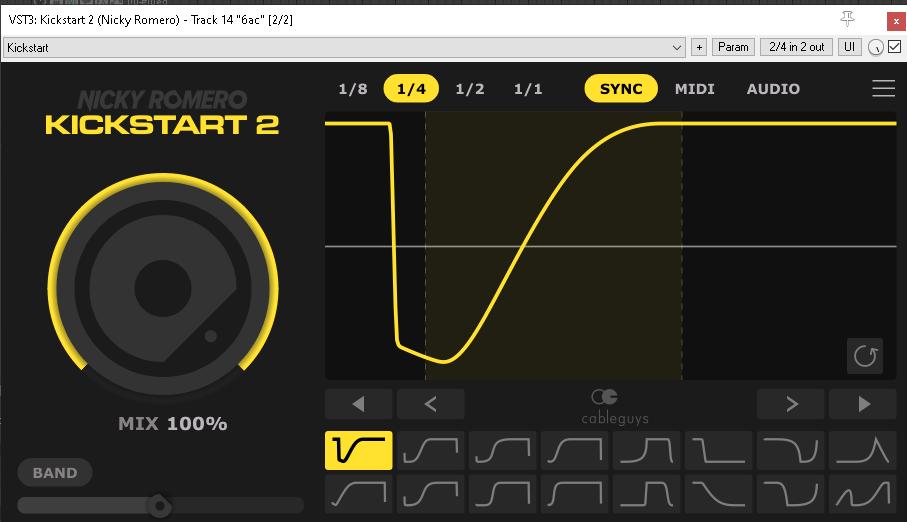Click the BAND frequency slider handle
The height and width of the screenshot is (522, 907).
159,506
